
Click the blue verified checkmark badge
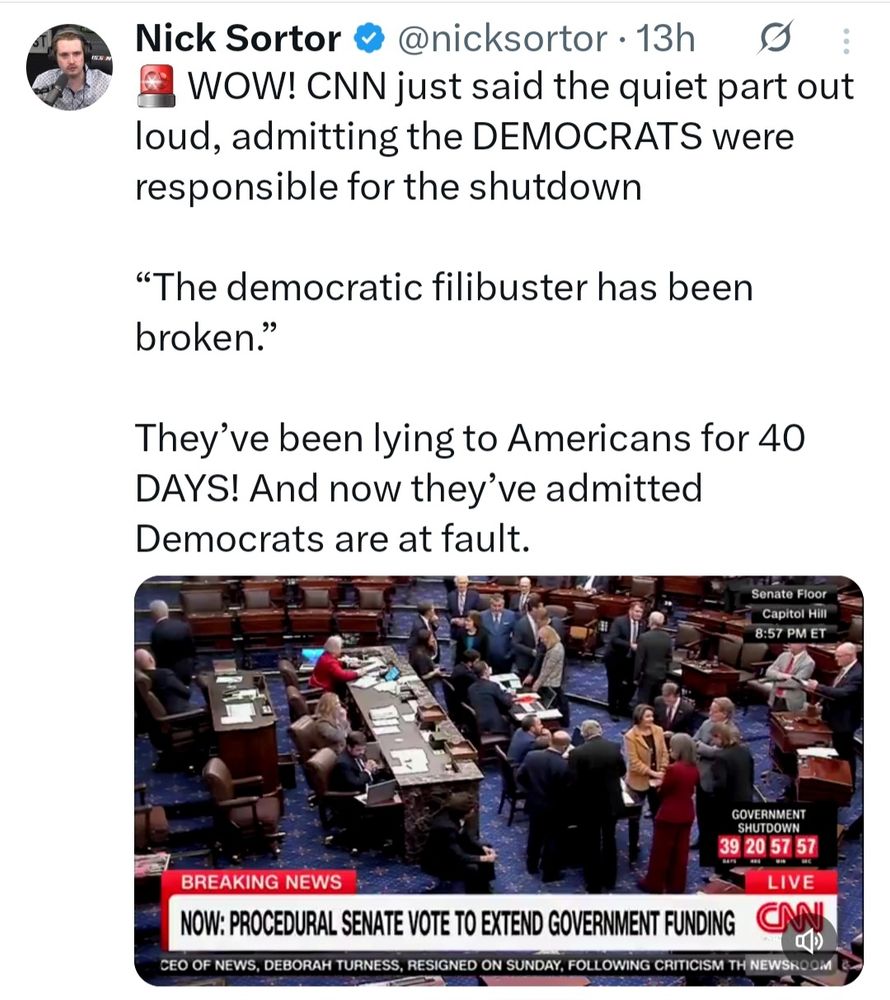click(x=370, y=38)
